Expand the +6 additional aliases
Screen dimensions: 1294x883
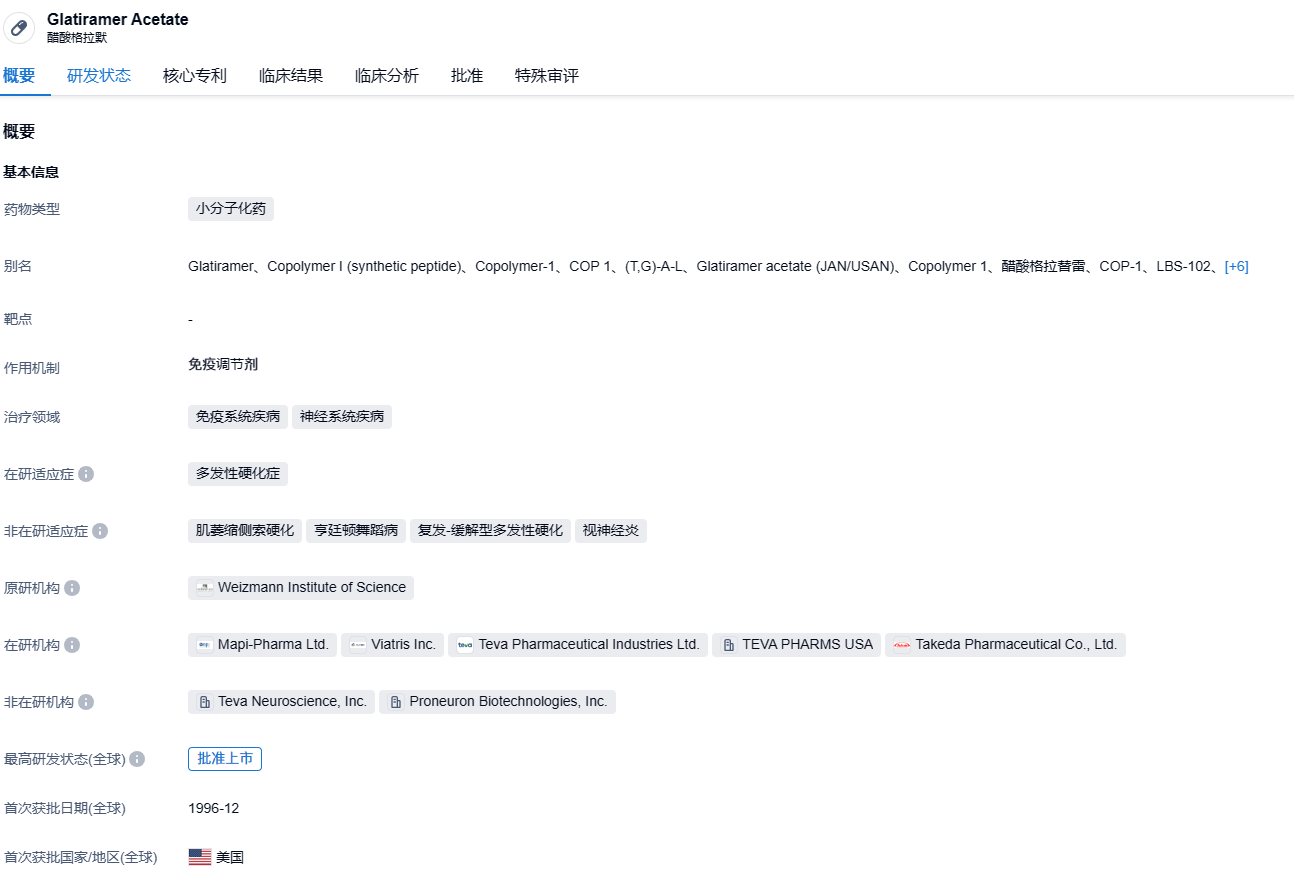[x=1236, y=266]
